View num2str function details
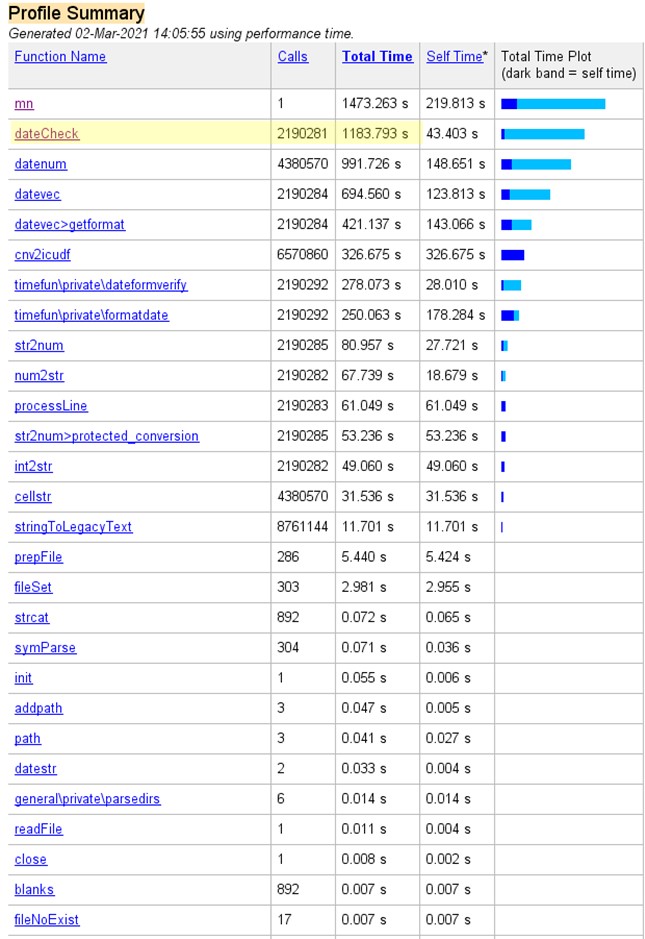The width and height of the screenshot is (645, 939). [x=39, y=376]
